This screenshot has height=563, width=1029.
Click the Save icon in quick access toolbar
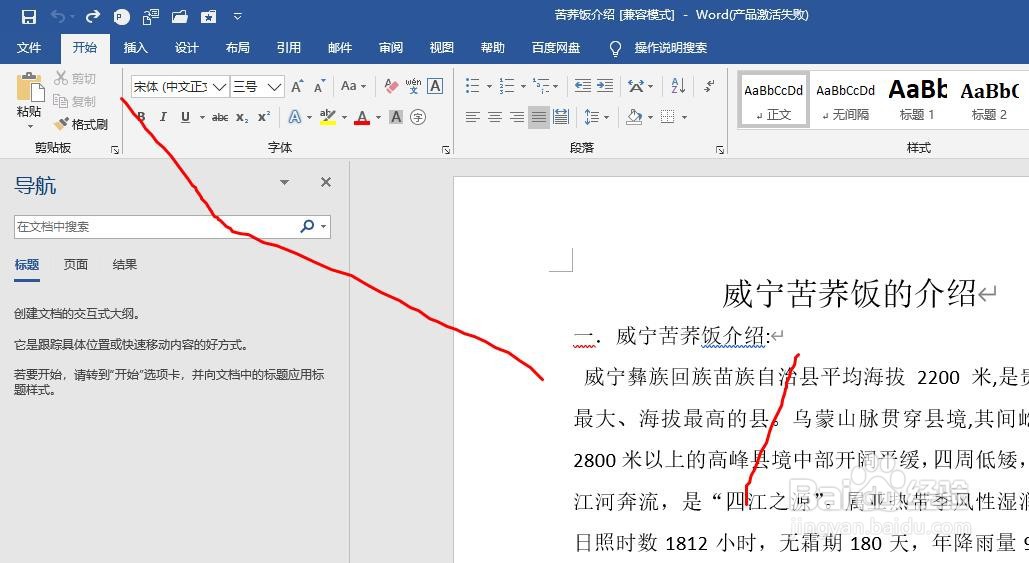[x=28, y=16]
